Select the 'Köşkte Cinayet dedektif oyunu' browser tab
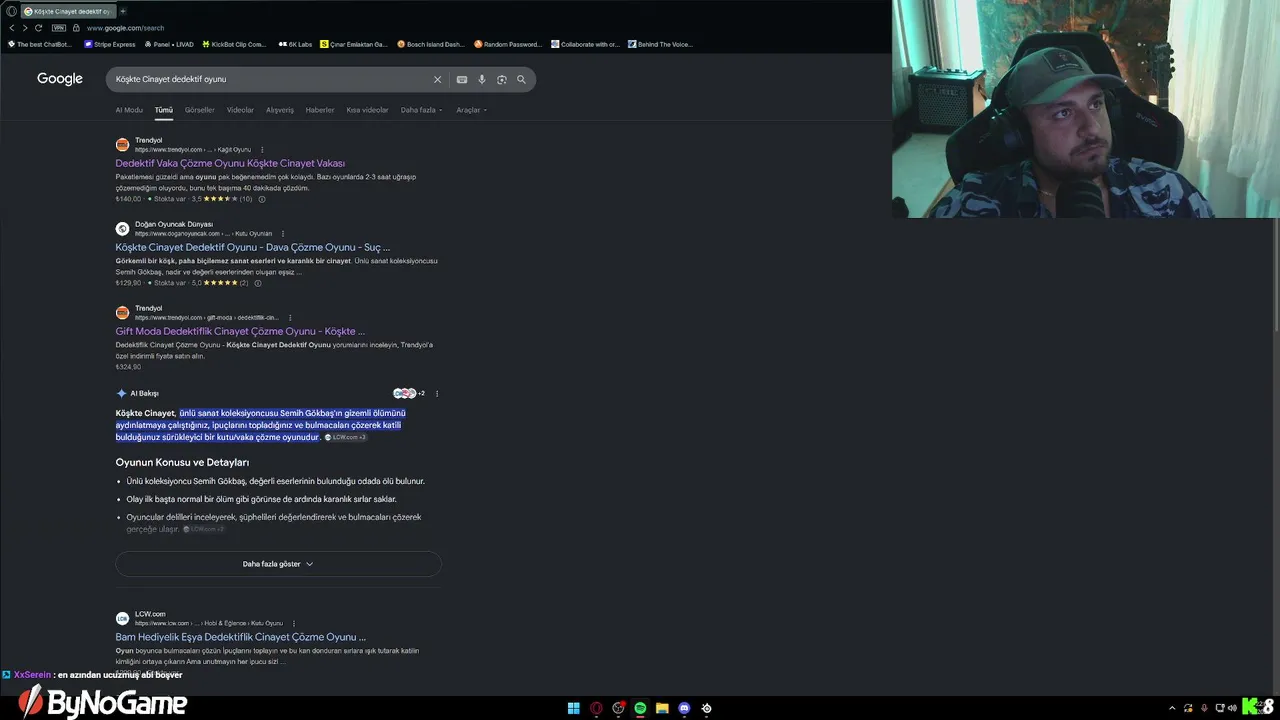The image size is (1280, 720). point(68,11)
